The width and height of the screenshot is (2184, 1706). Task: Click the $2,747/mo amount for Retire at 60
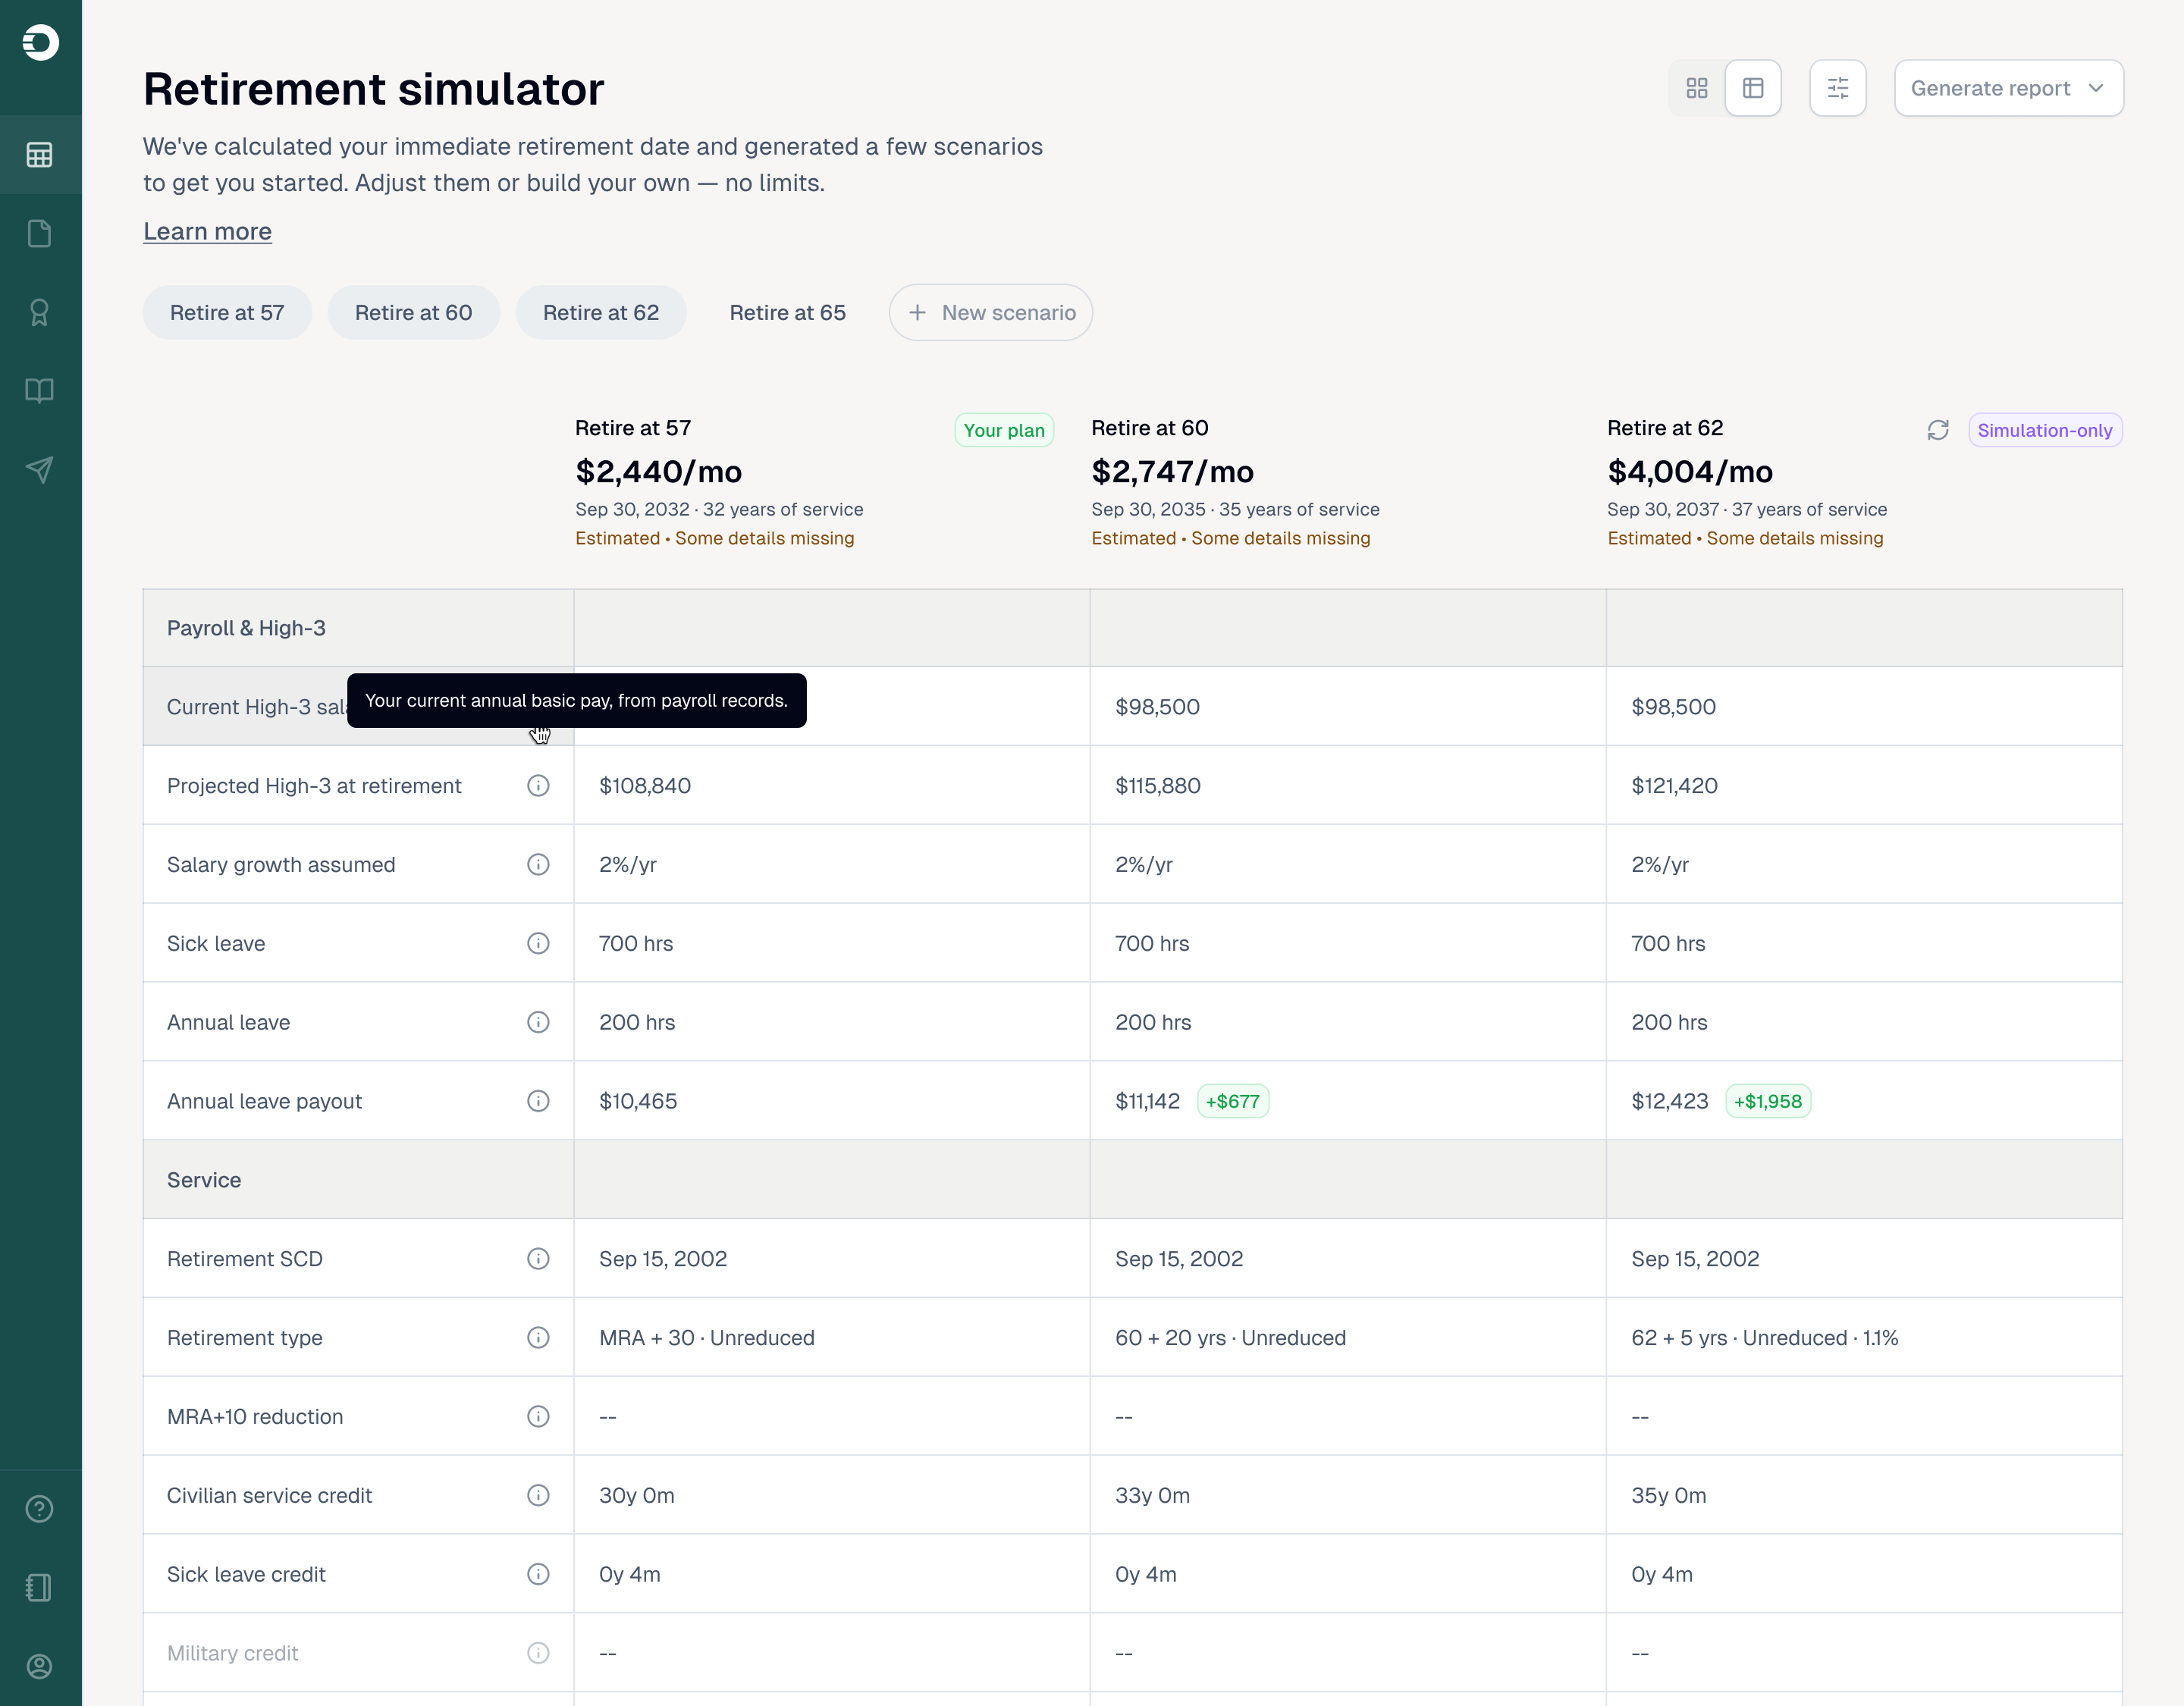pos(1172,471)
